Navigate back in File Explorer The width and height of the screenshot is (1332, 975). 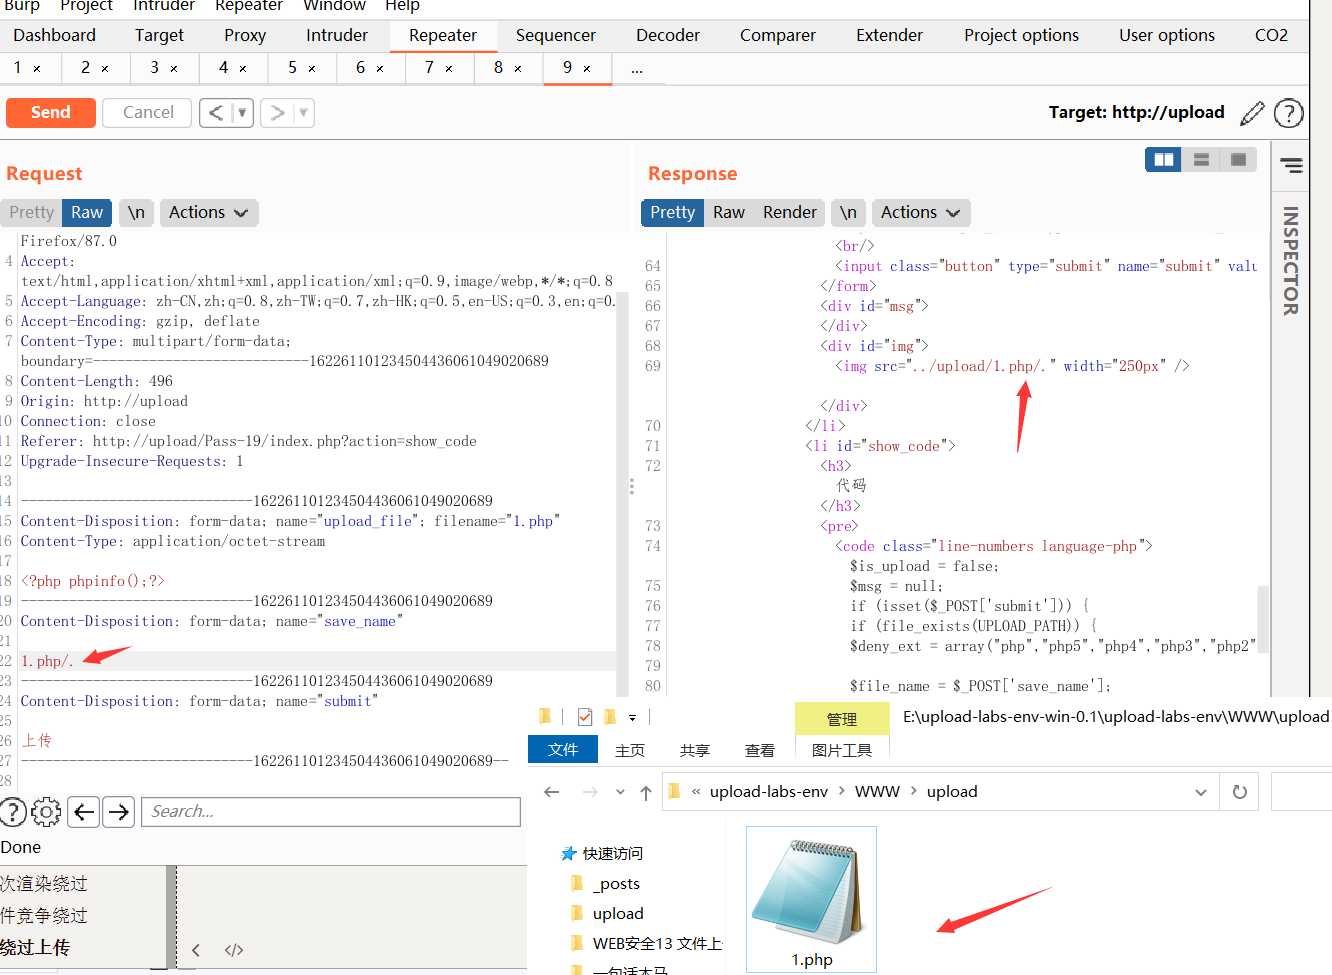point(552,792)
